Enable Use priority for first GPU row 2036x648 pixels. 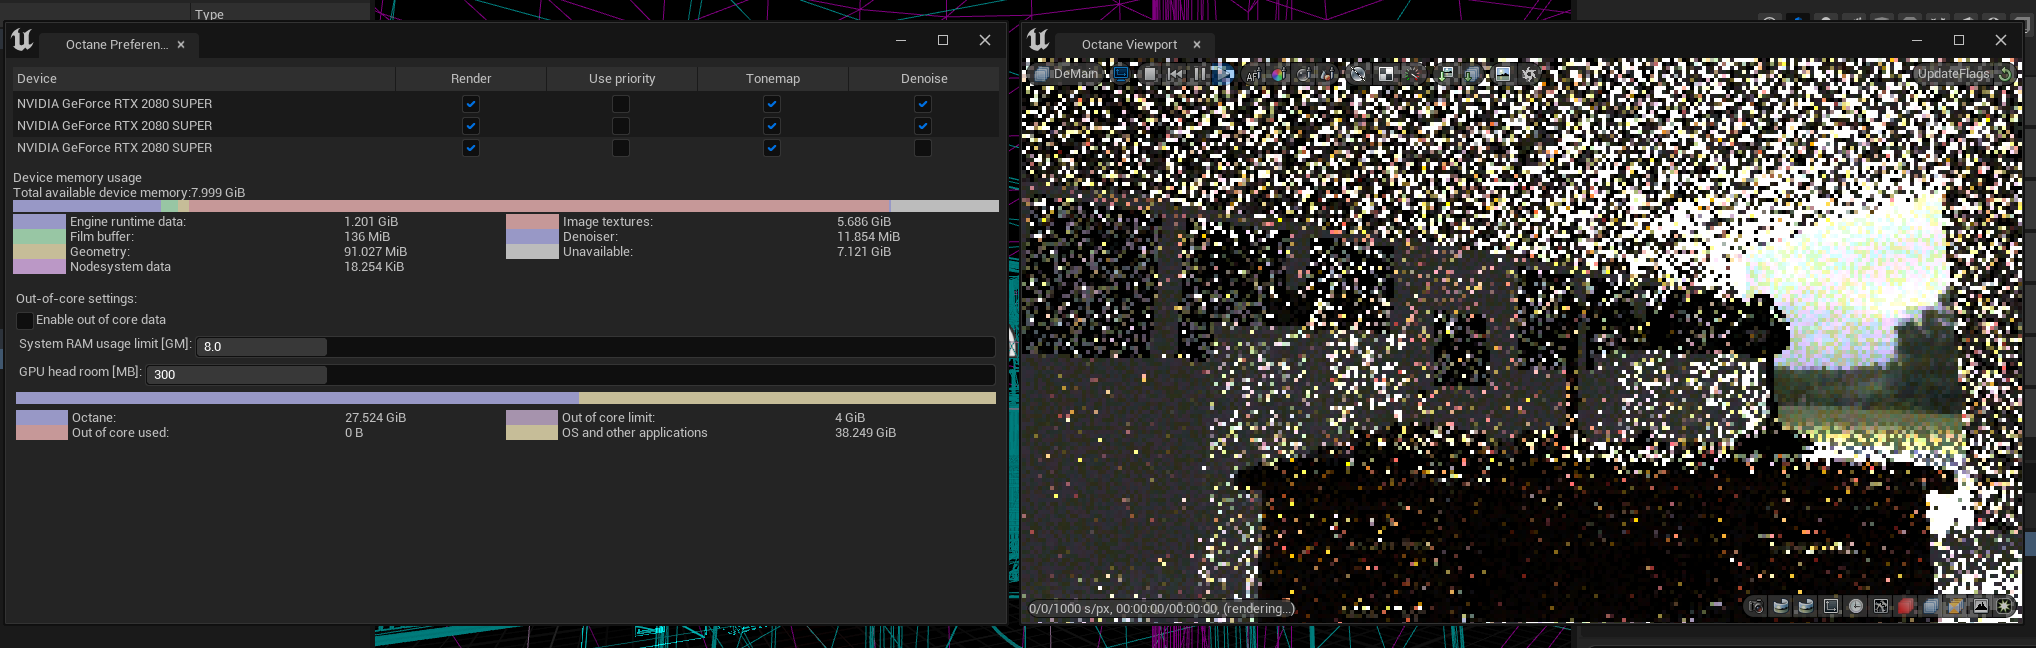(621, 104)
